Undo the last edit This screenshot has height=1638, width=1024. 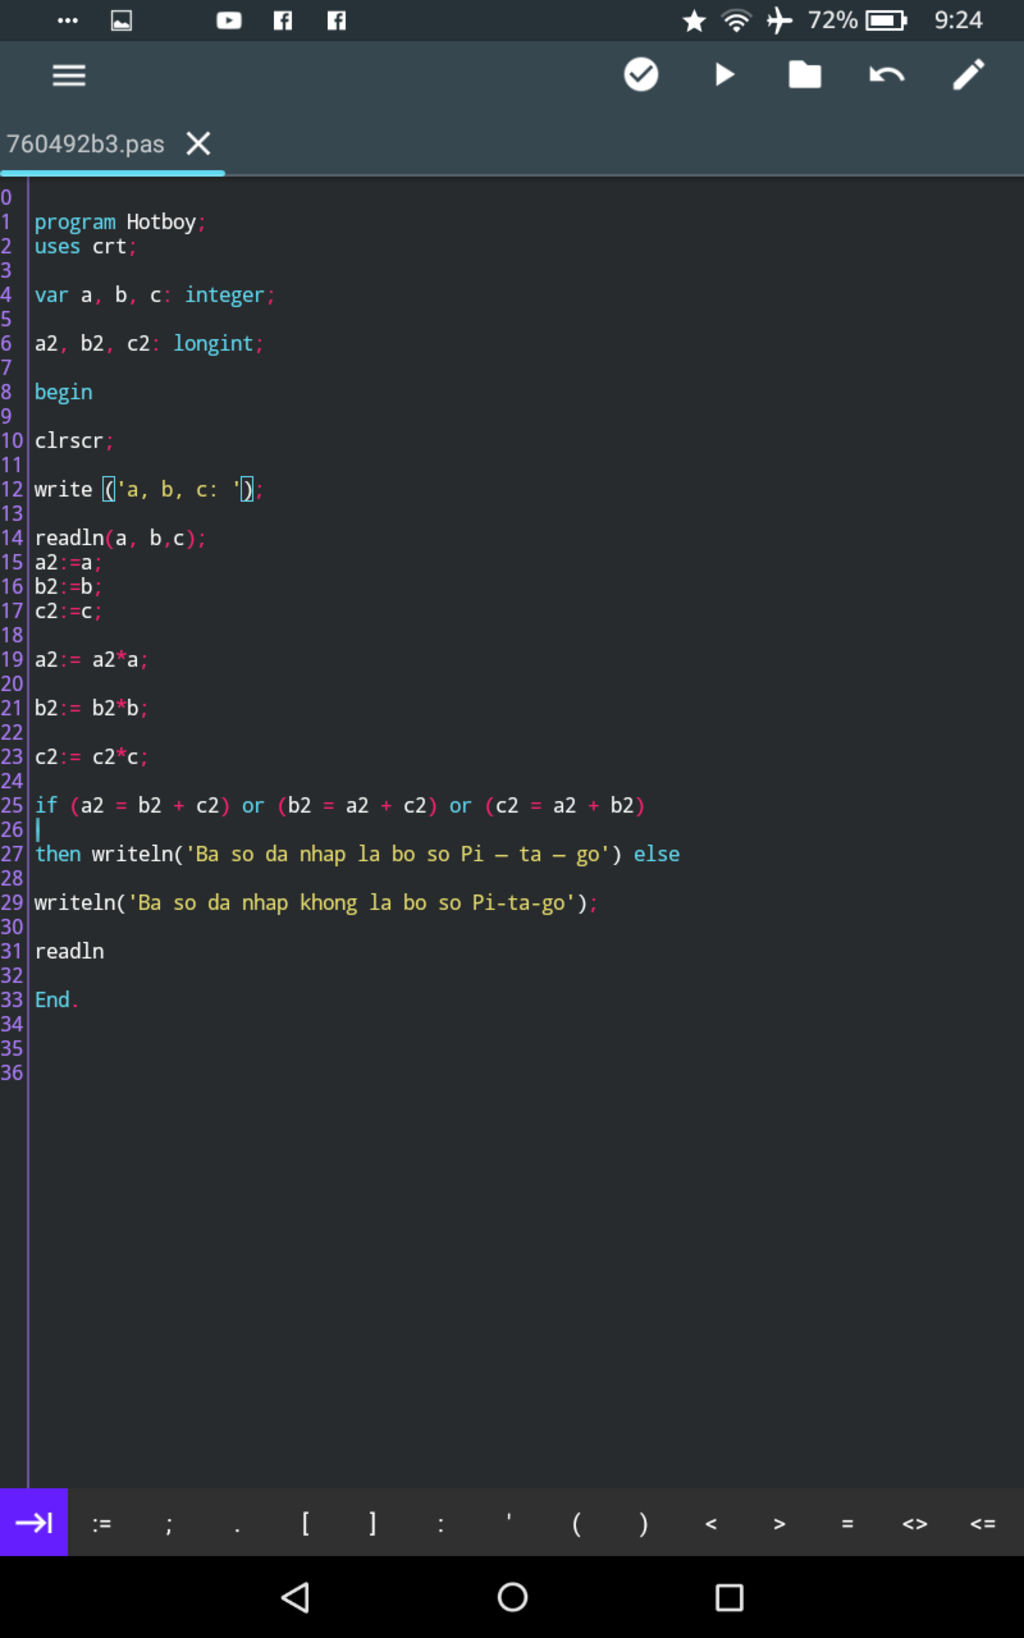pos(887,74)
